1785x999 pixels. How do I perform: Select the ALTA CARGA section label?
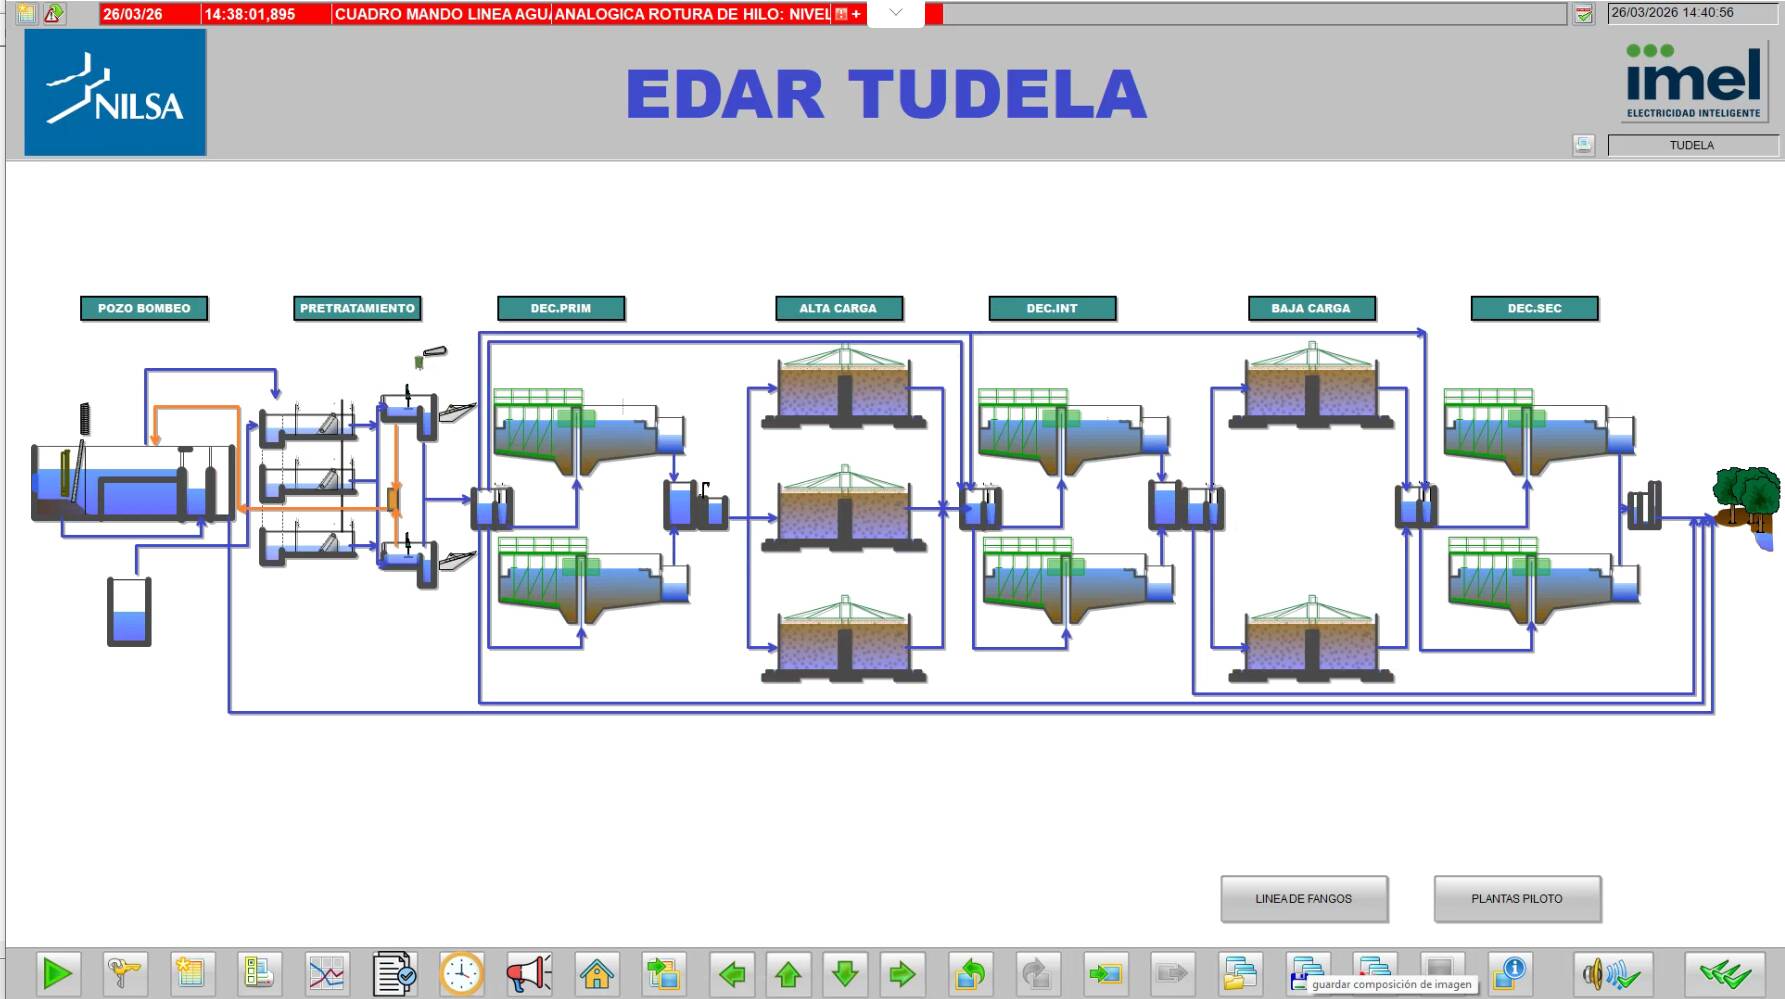[x=838, y=308]
